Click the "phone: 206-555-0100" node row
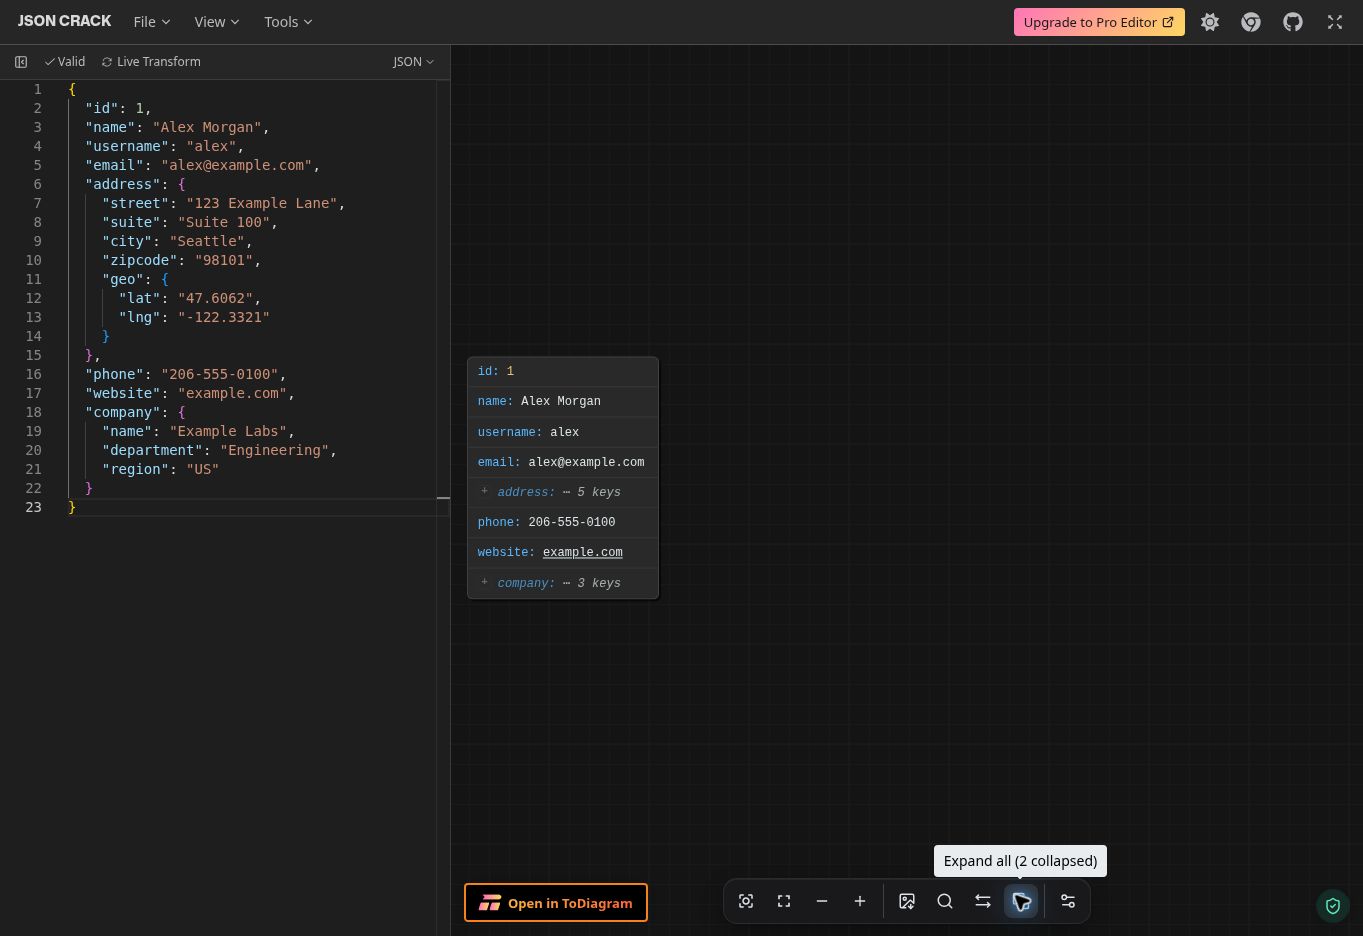This screenshot has width=1363, height=936. click(x=563, y=522)
